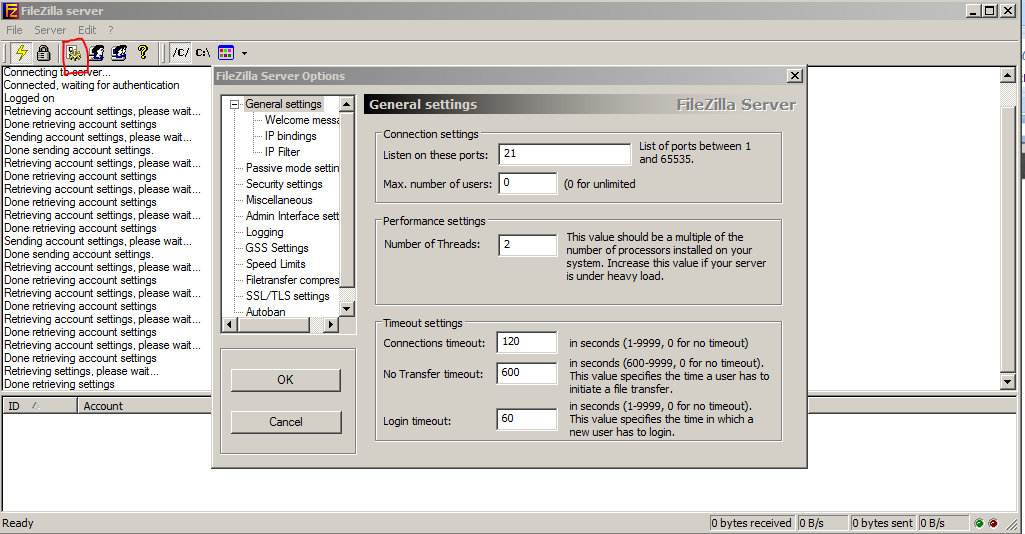Open the ? help menu
Image resolution: width=1025 pixels, height=534 pixels.
coord(110,30)
